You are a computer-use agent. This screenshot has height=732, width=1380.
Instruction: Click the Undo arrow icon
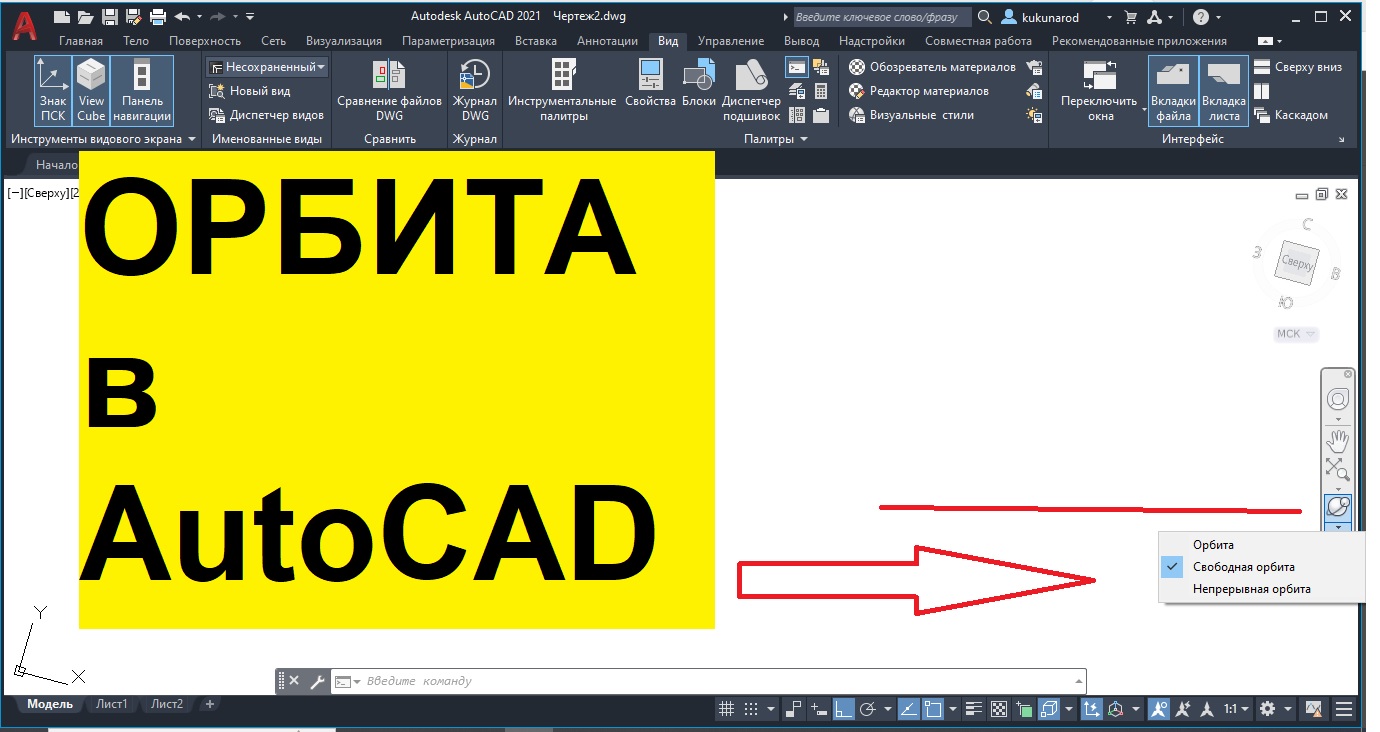click(x=181, y=16)
